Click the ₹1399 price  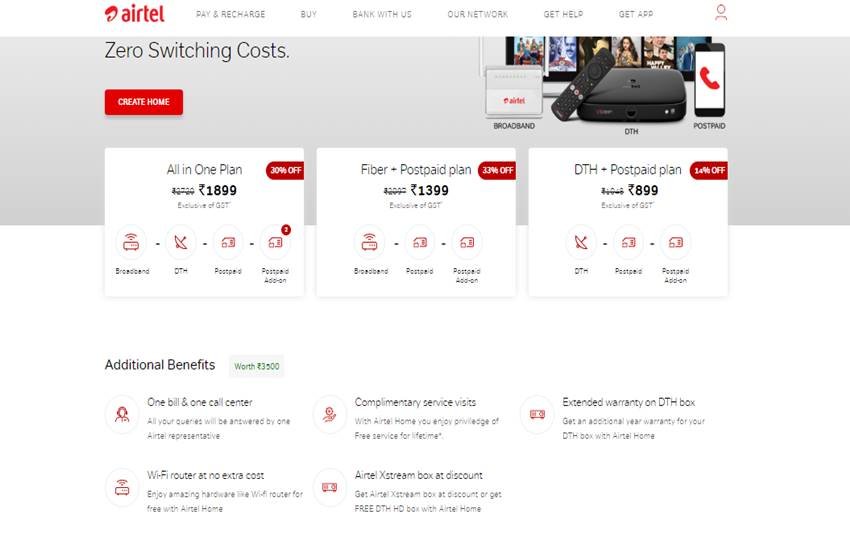tap(430, 190)
